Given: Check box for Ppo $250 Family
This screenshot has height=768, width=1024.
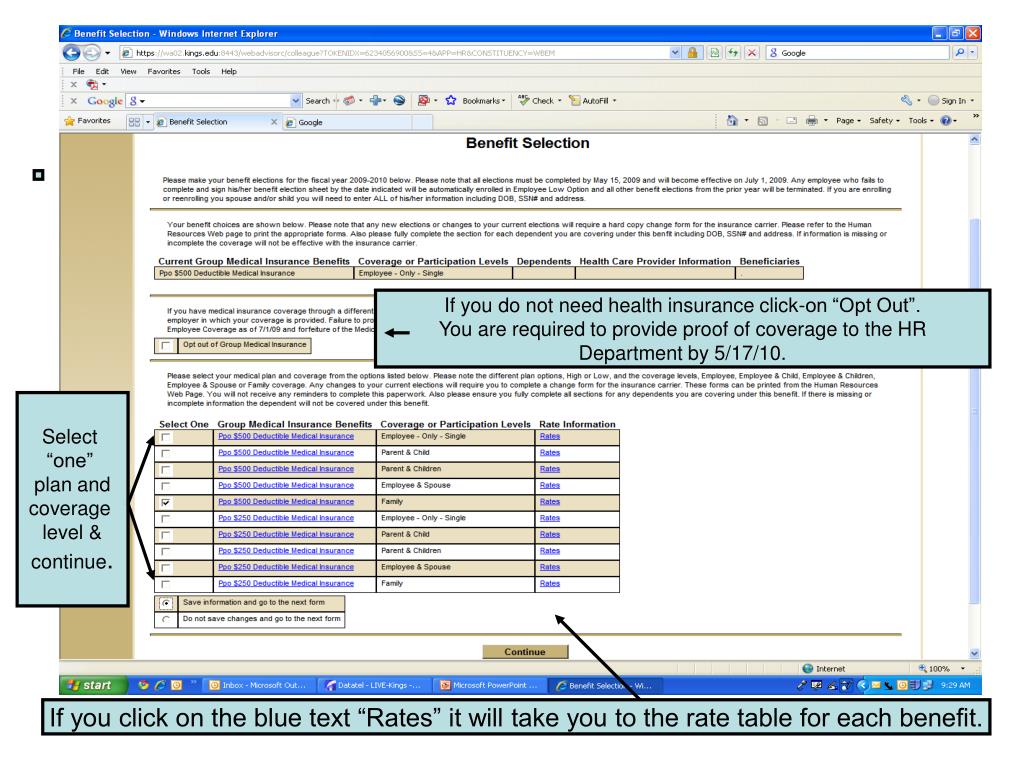Looking at the screenshot, I should (x=166, y=584).
